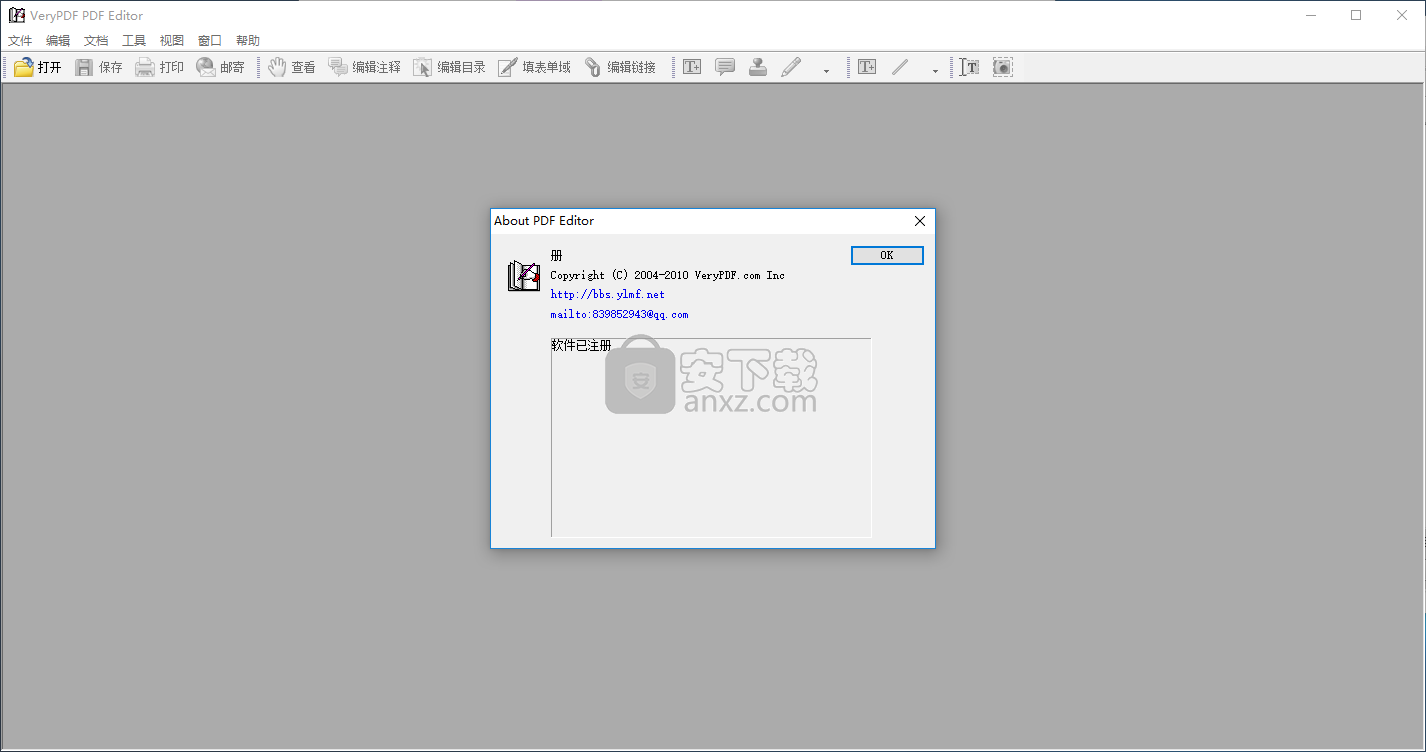Expand the line tool dropdown arrow
The image size is (1426, 752).
[935, 70]
